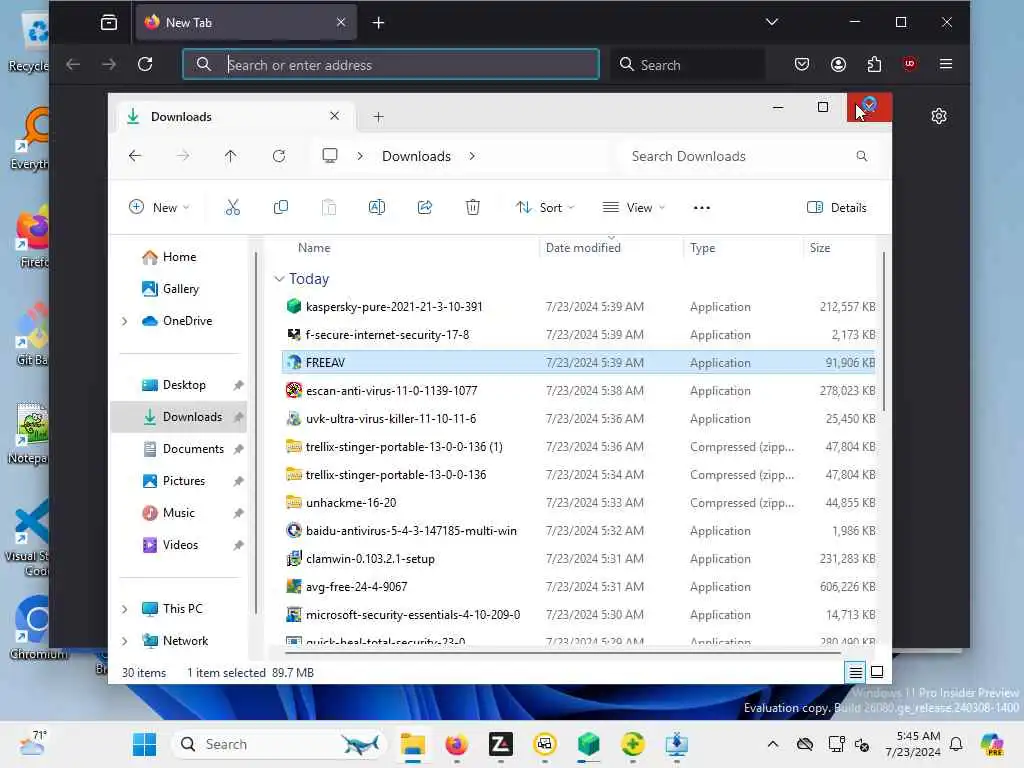Screen dimensions: 1024x768
Task: Open Documents quick access folder
Action: 193,449
